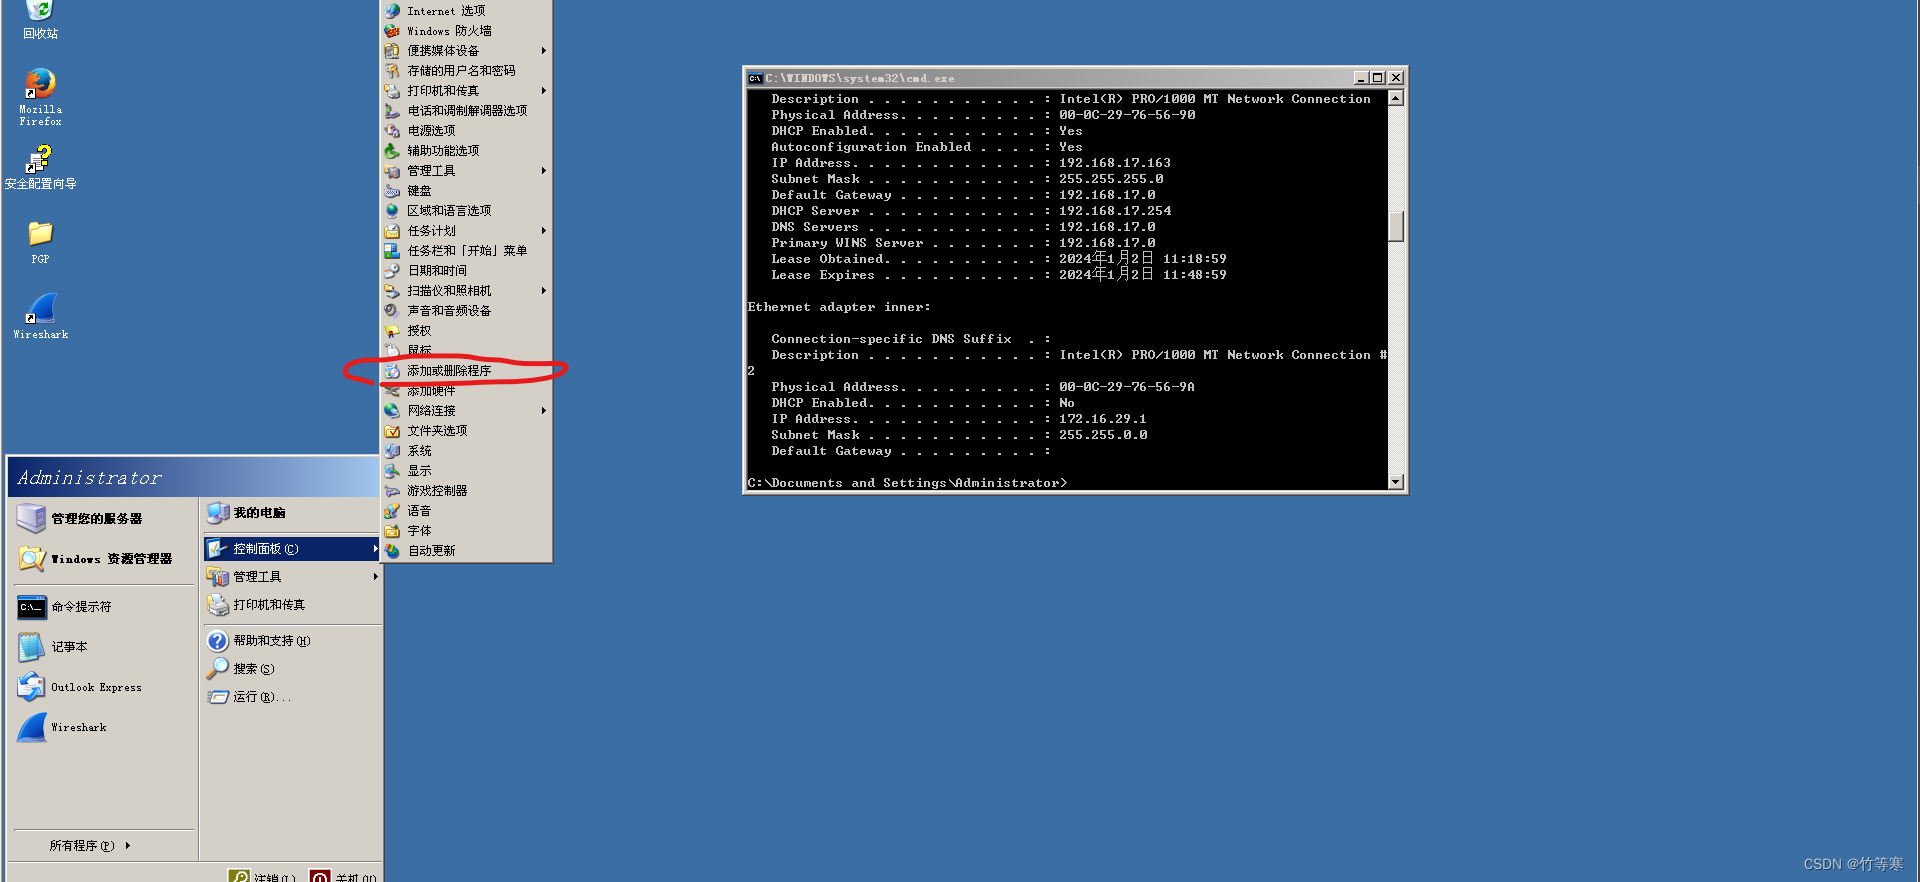
Task: Select 存储的用户名和密码 entry
Action: 466,70
